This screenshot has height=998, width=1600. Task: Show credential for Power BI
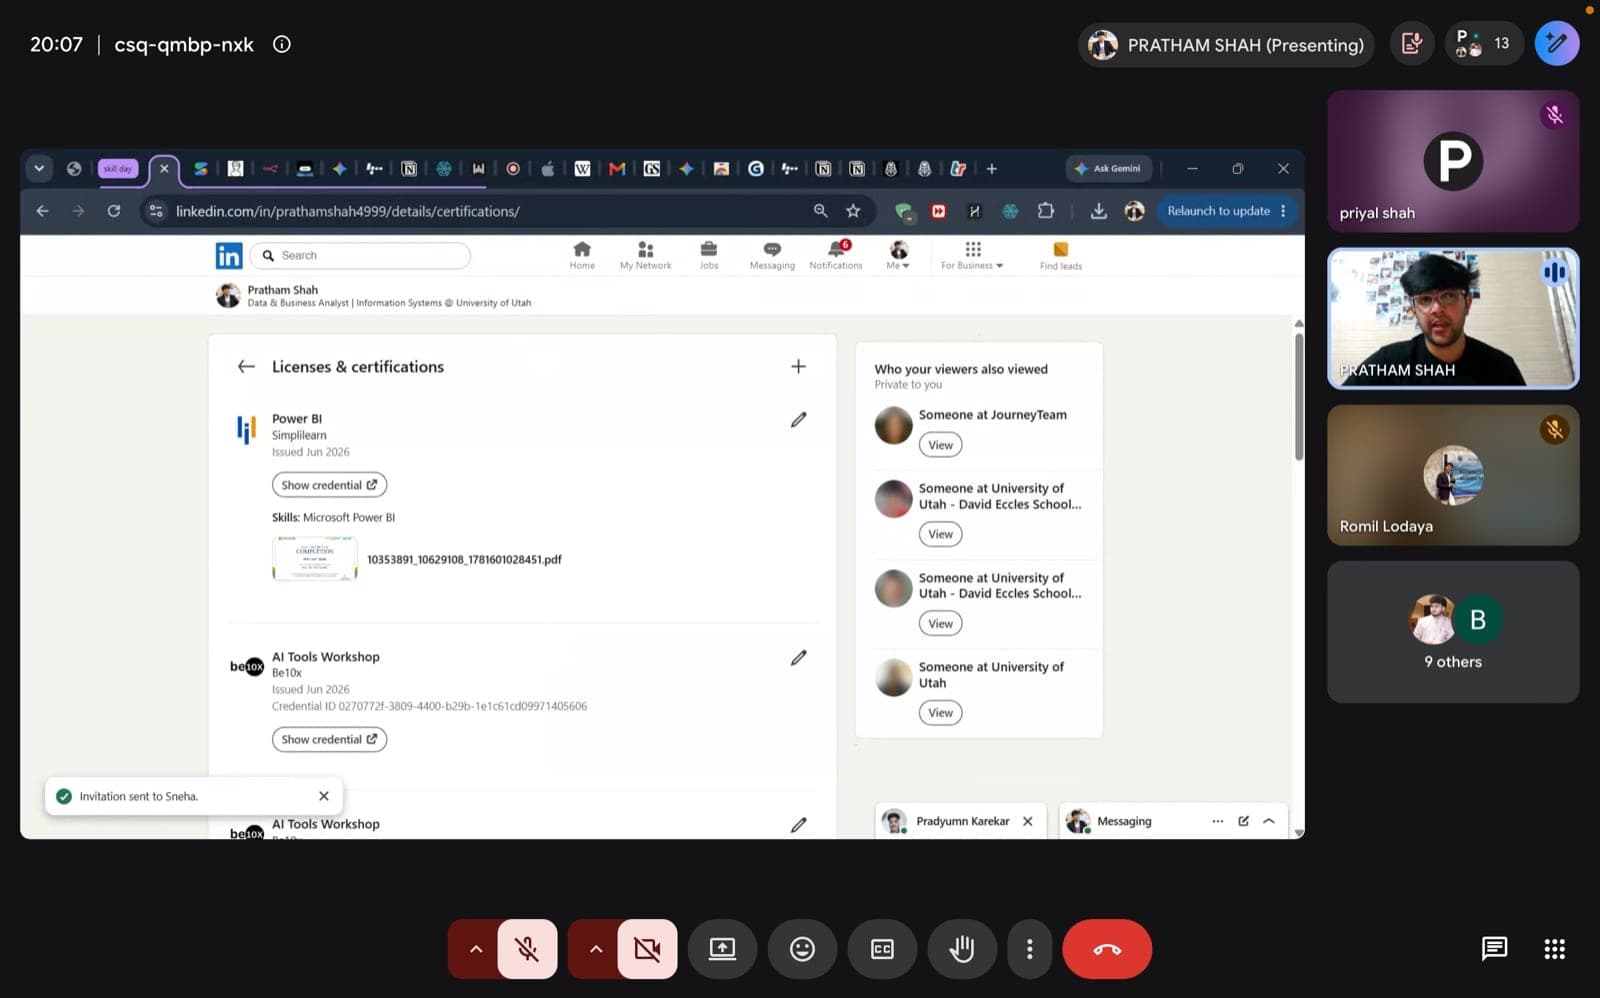329,485
